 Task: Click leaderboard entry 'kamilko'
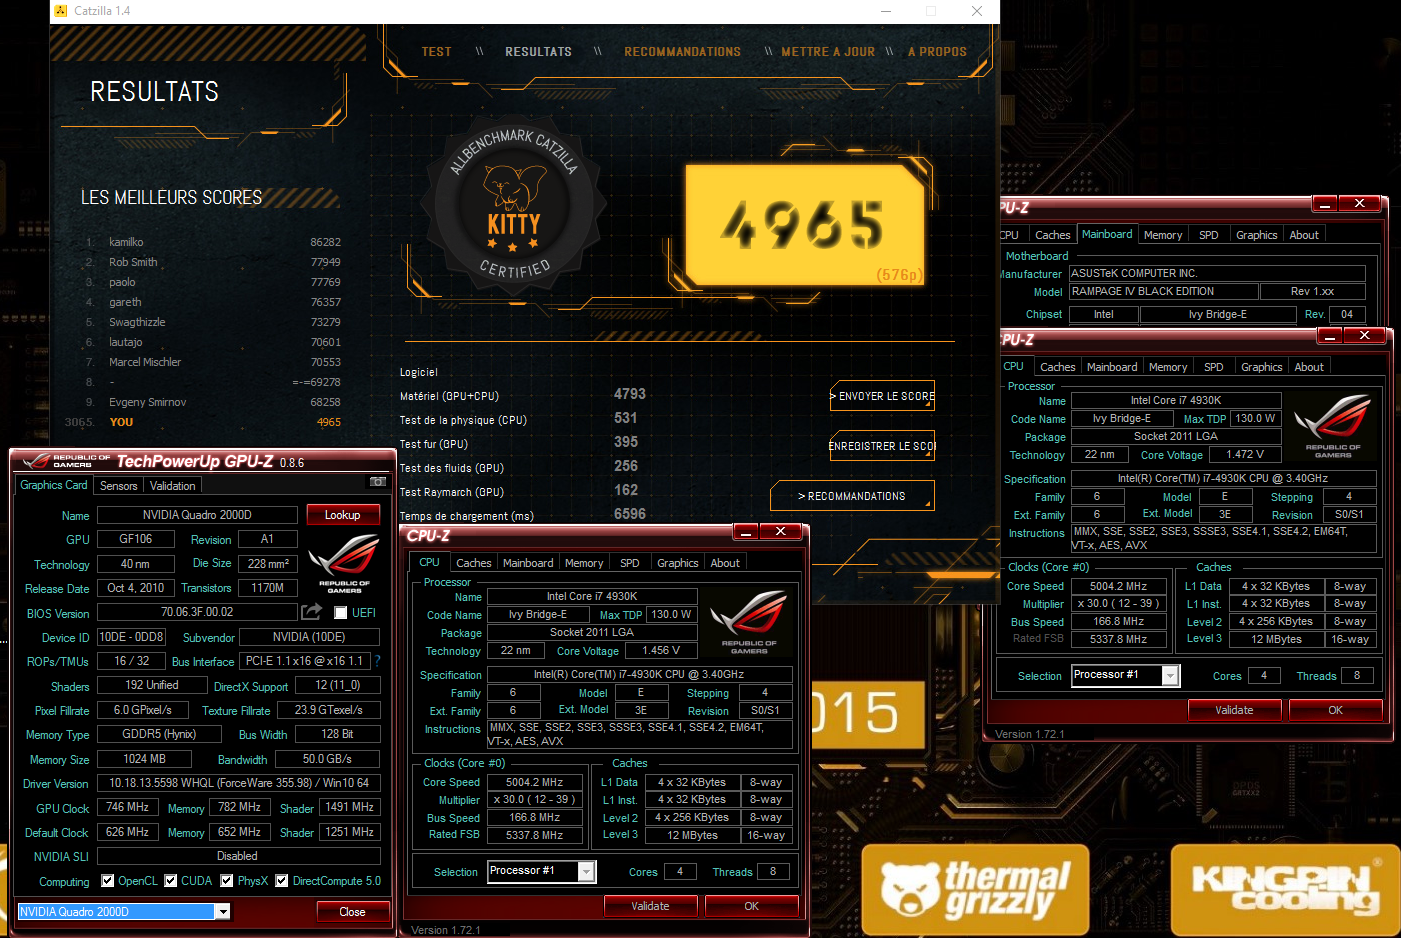pyautogui.click(x=126, y=242)
